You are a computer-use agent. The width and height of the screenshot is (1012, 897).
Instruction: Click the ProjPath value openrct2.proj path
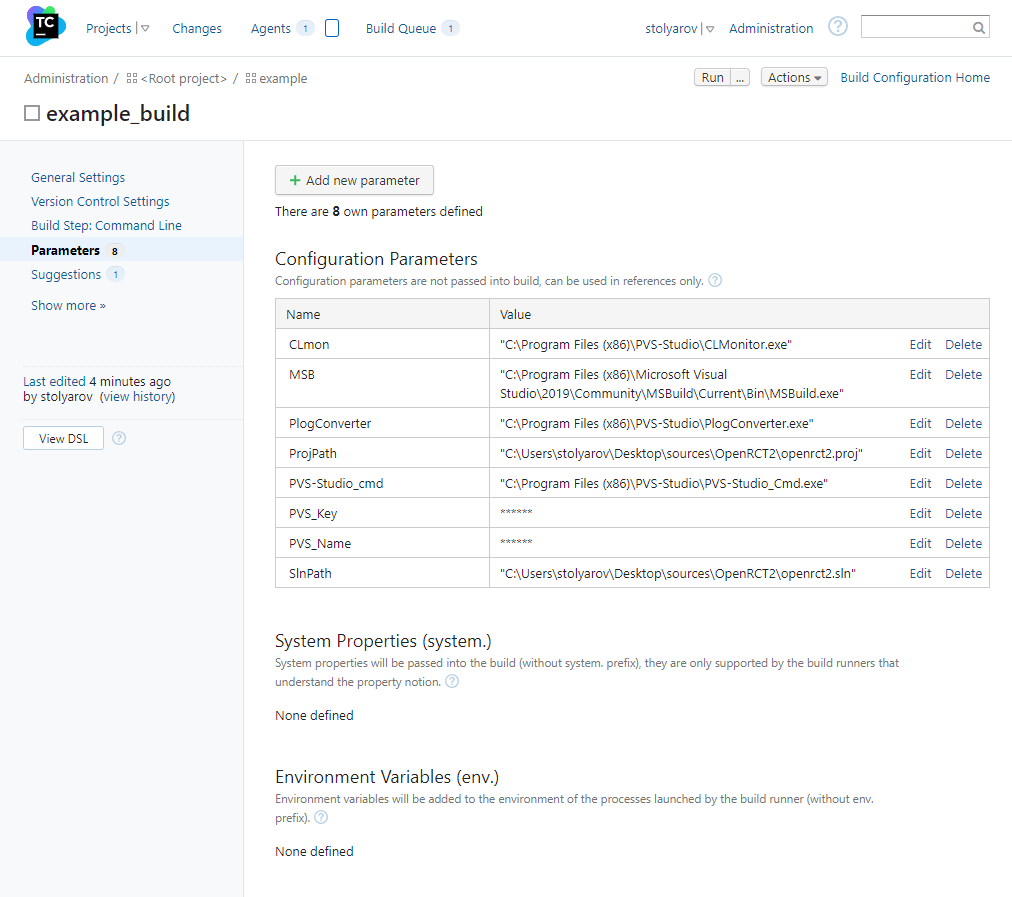681,454
